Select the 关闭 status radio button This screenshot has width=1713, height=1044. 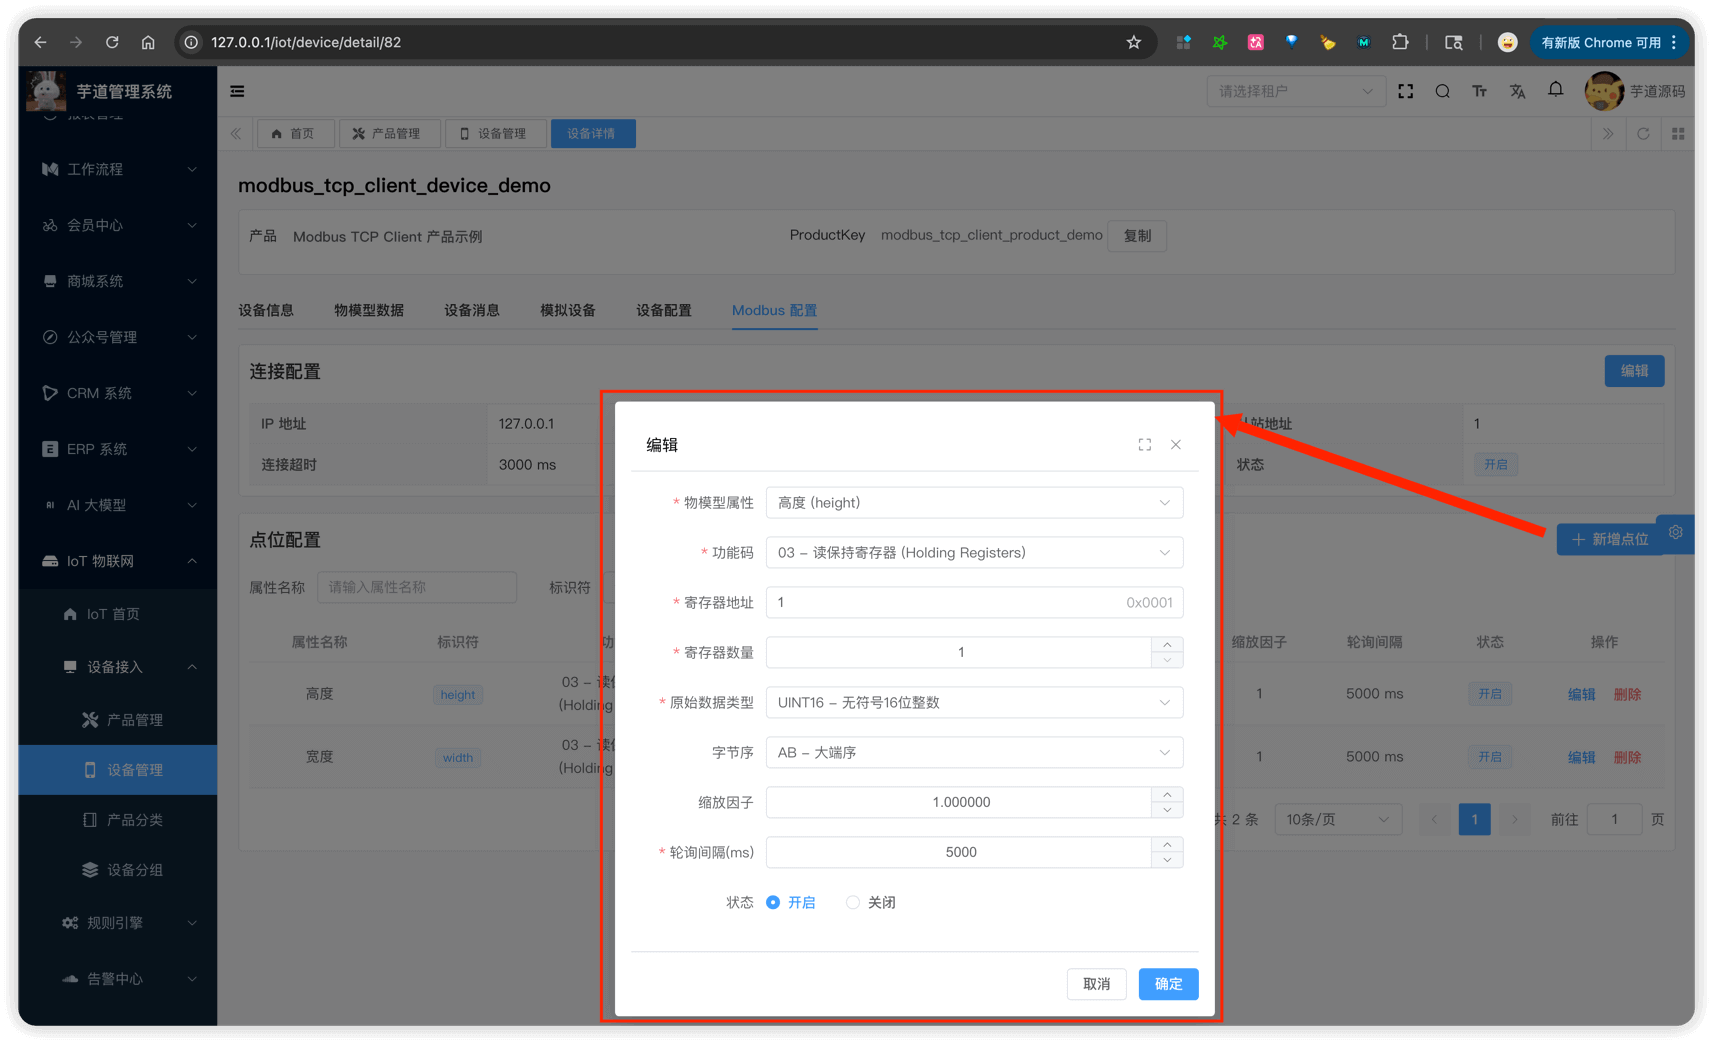click(x=853, y=902)
